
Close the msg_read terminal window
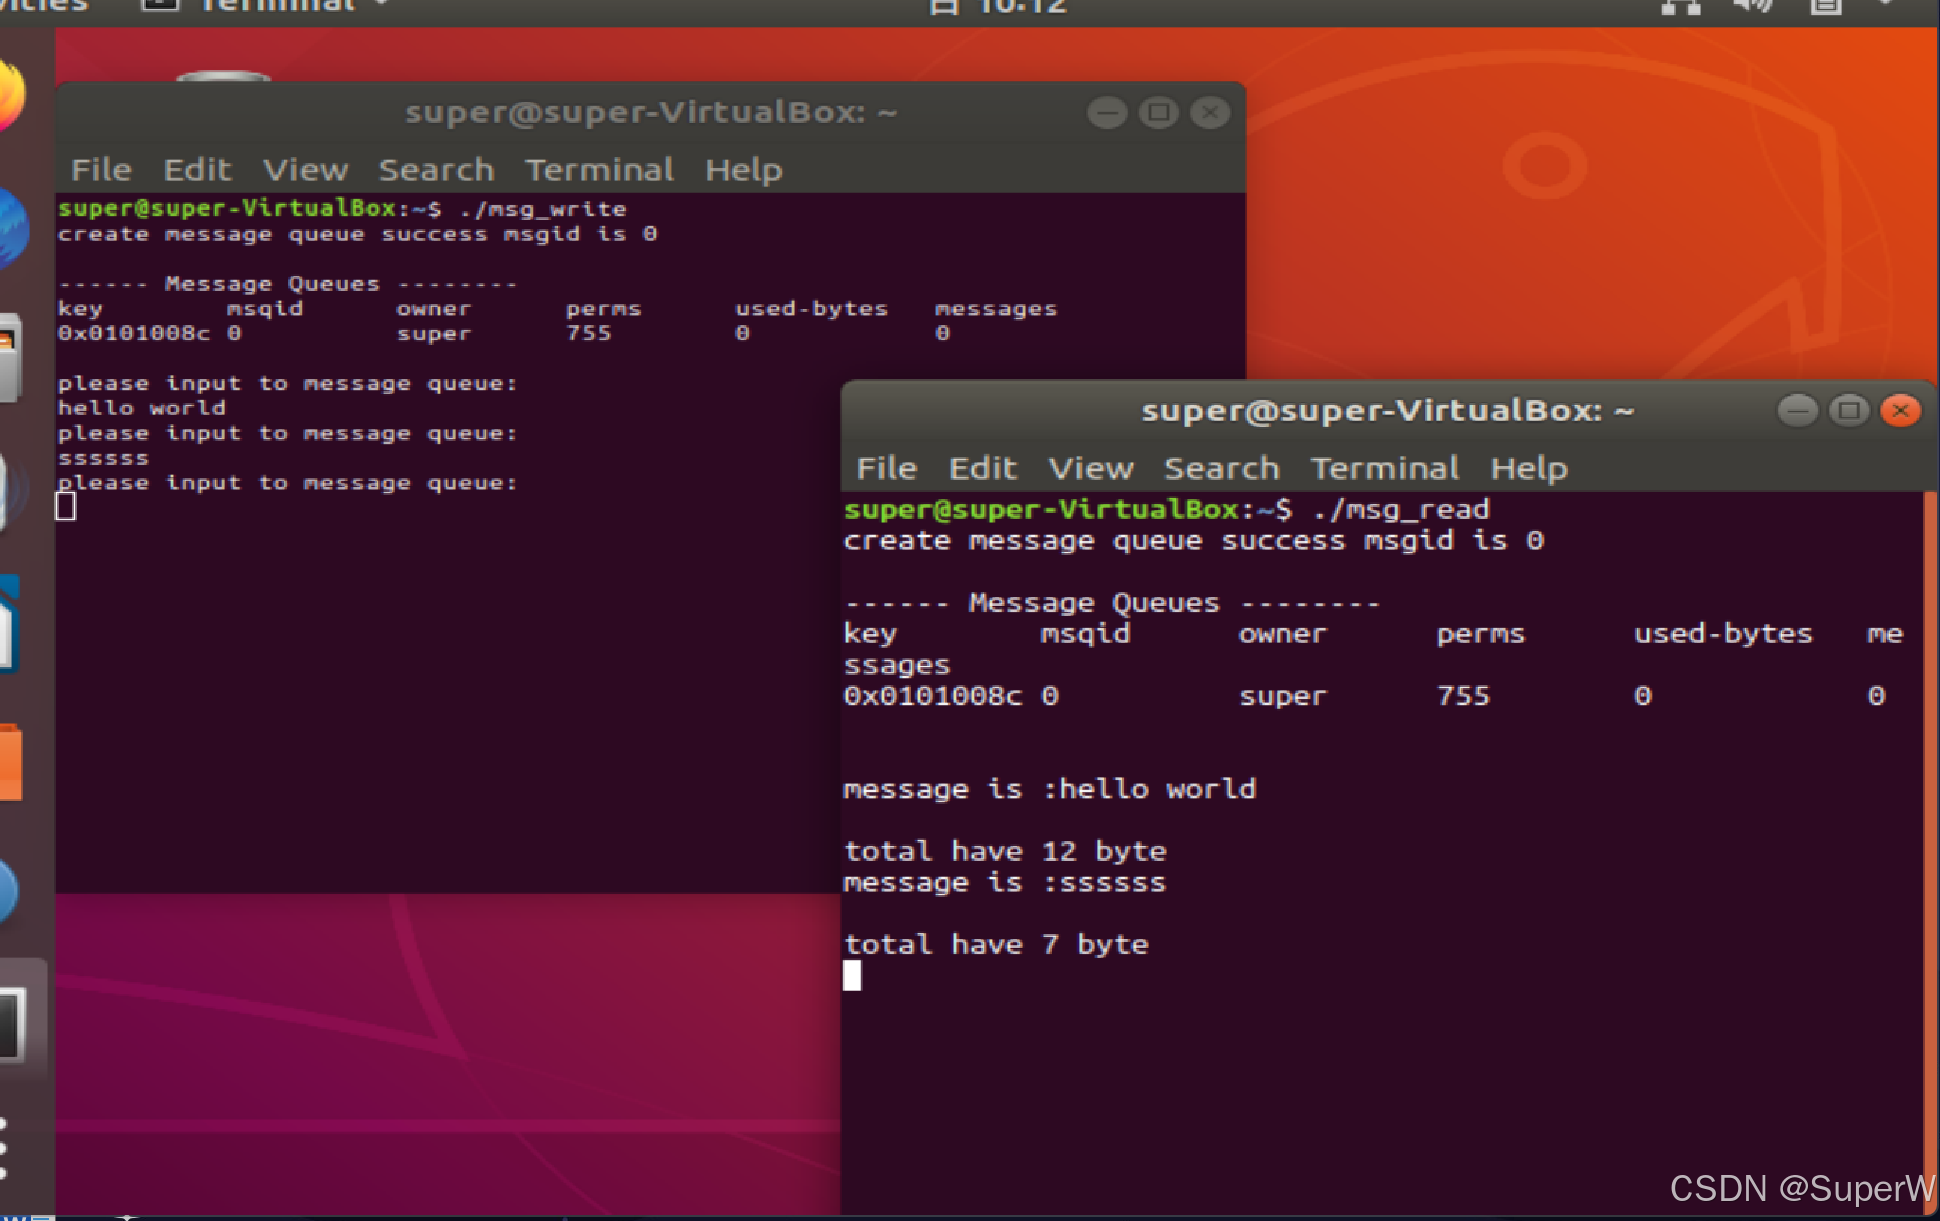[1900, 411]
